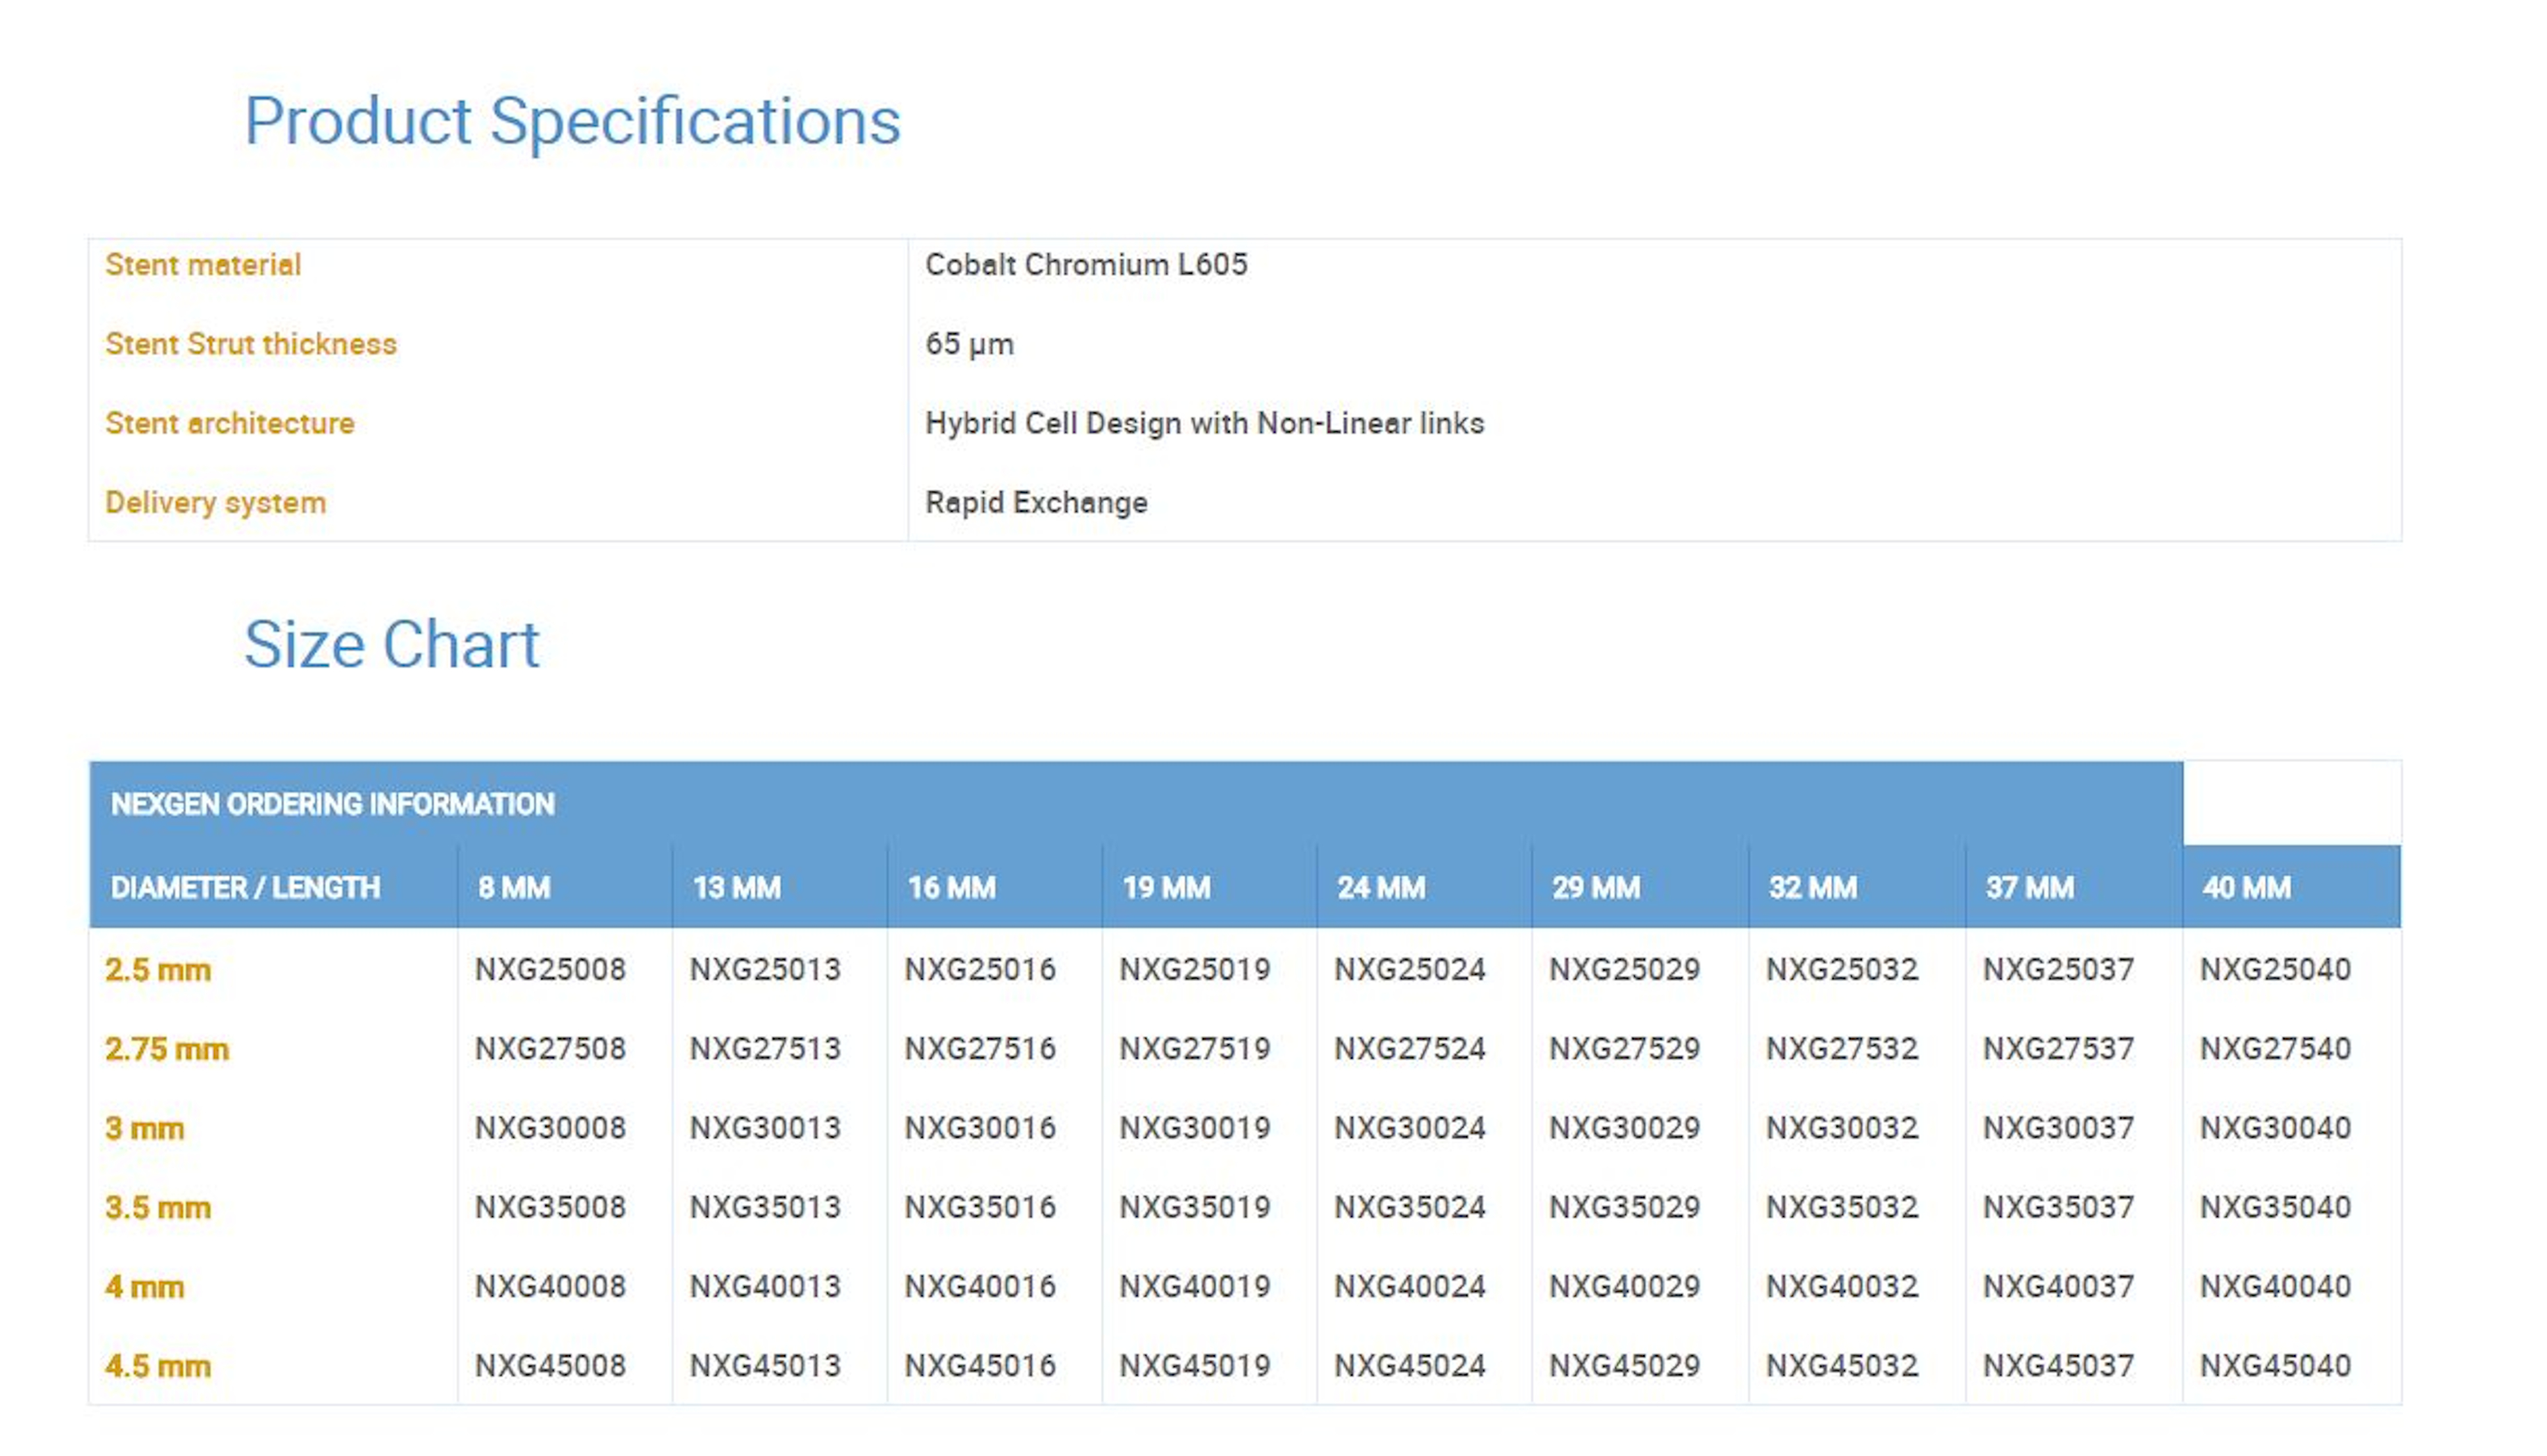
Task: Click the NXG25032 order code
Action: coord(1842,969)
